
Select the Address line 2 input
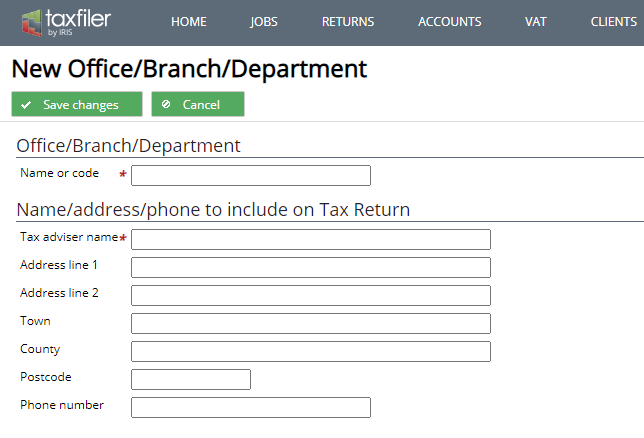(311, 295)
